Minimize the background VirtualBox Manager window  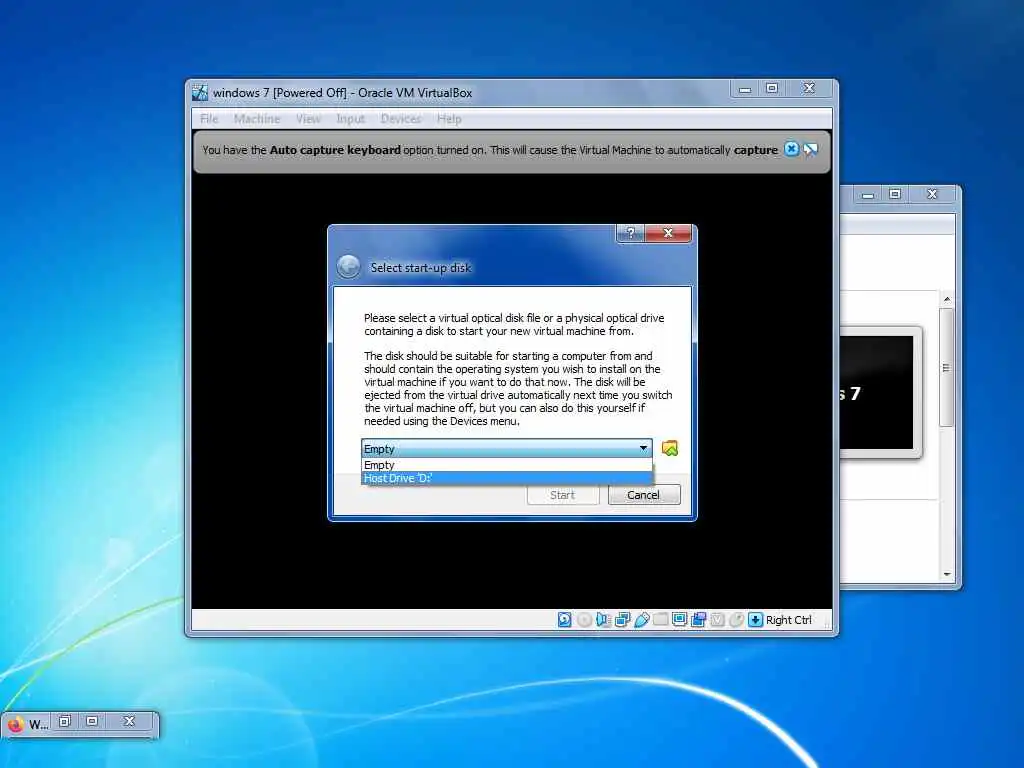pos(868,195)
